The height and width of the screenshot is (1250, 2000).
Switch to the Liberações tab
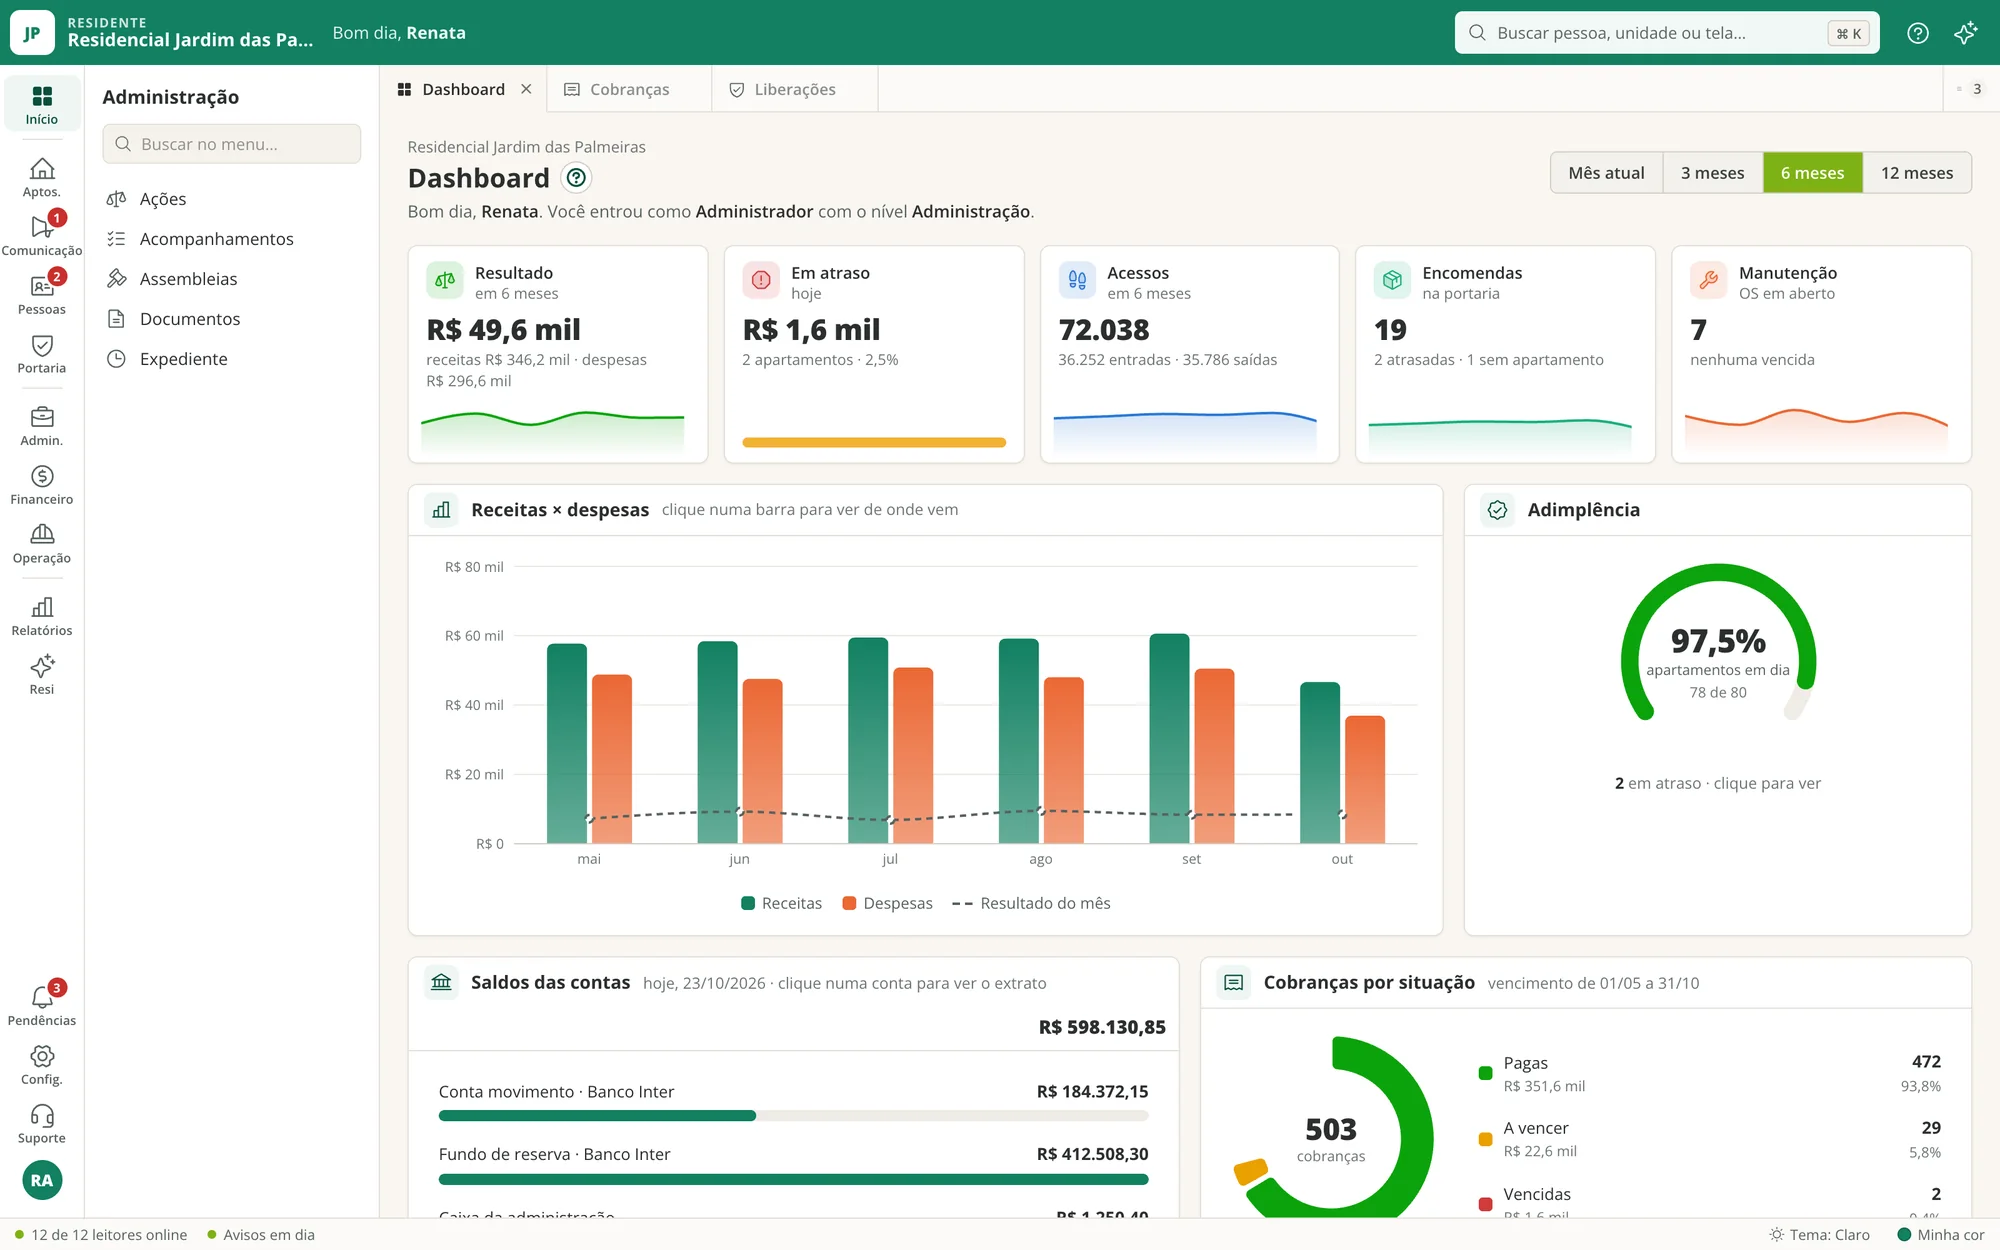click(795, 90)
